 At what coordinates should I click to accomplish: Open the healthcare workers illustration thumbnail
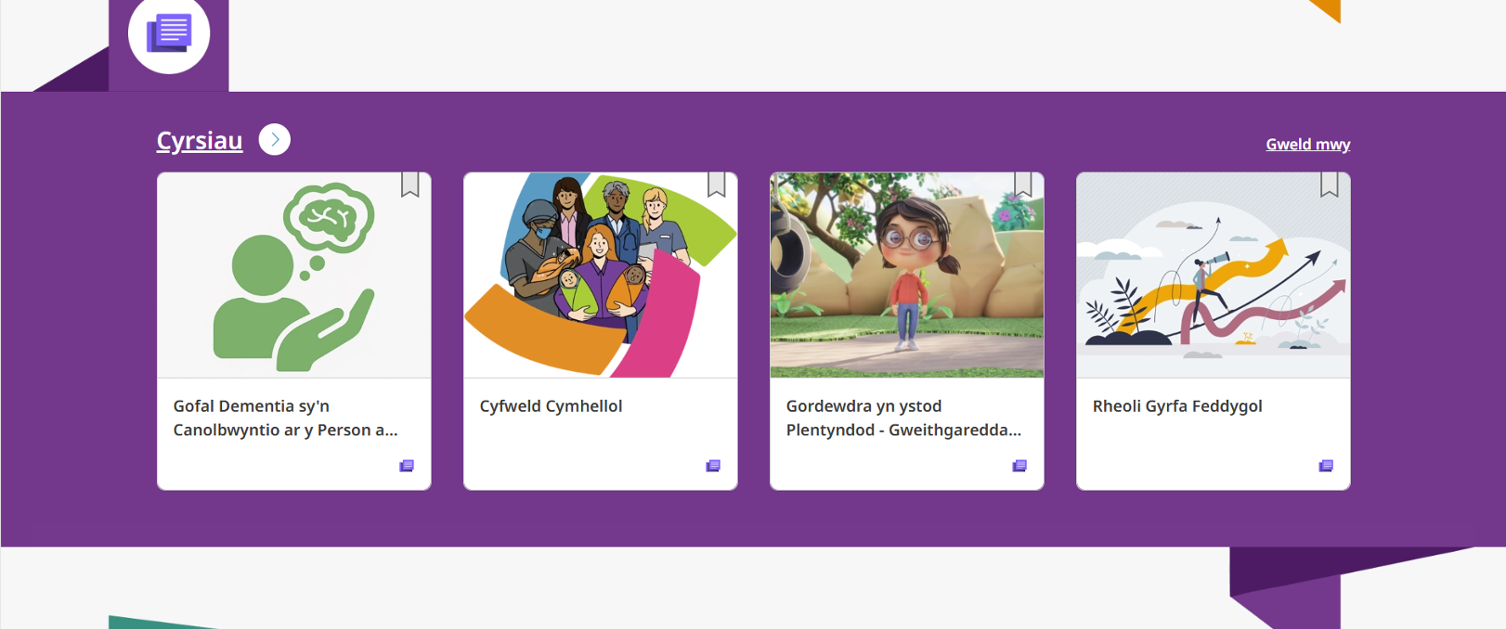click(x=600, y=275)
